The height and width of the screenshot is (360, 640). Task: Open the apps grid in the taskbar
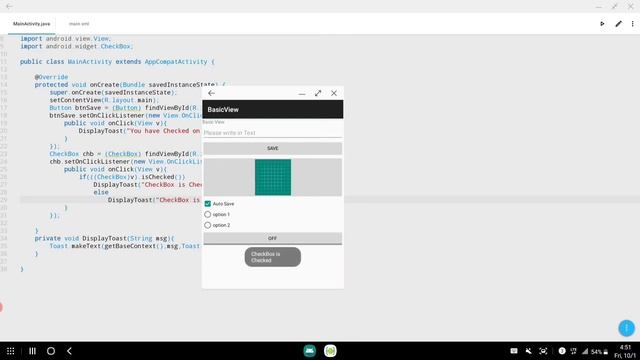pyautogui.click(x=11, y=351)
